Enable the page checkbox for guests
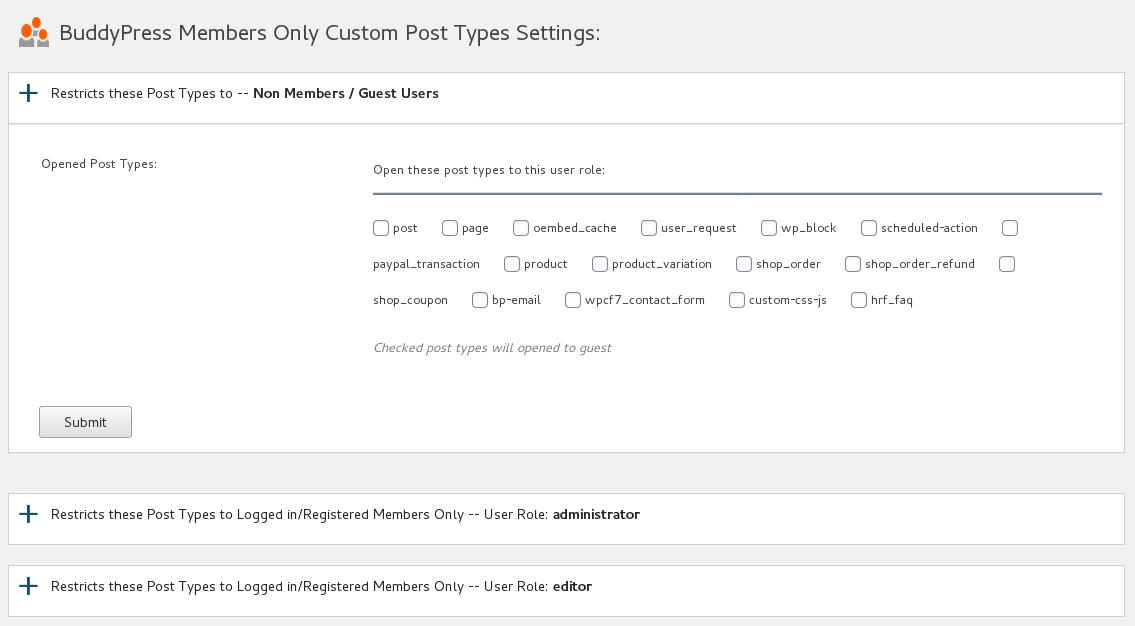The height and width of the screenshot is (626, 1135). [450, 228]
